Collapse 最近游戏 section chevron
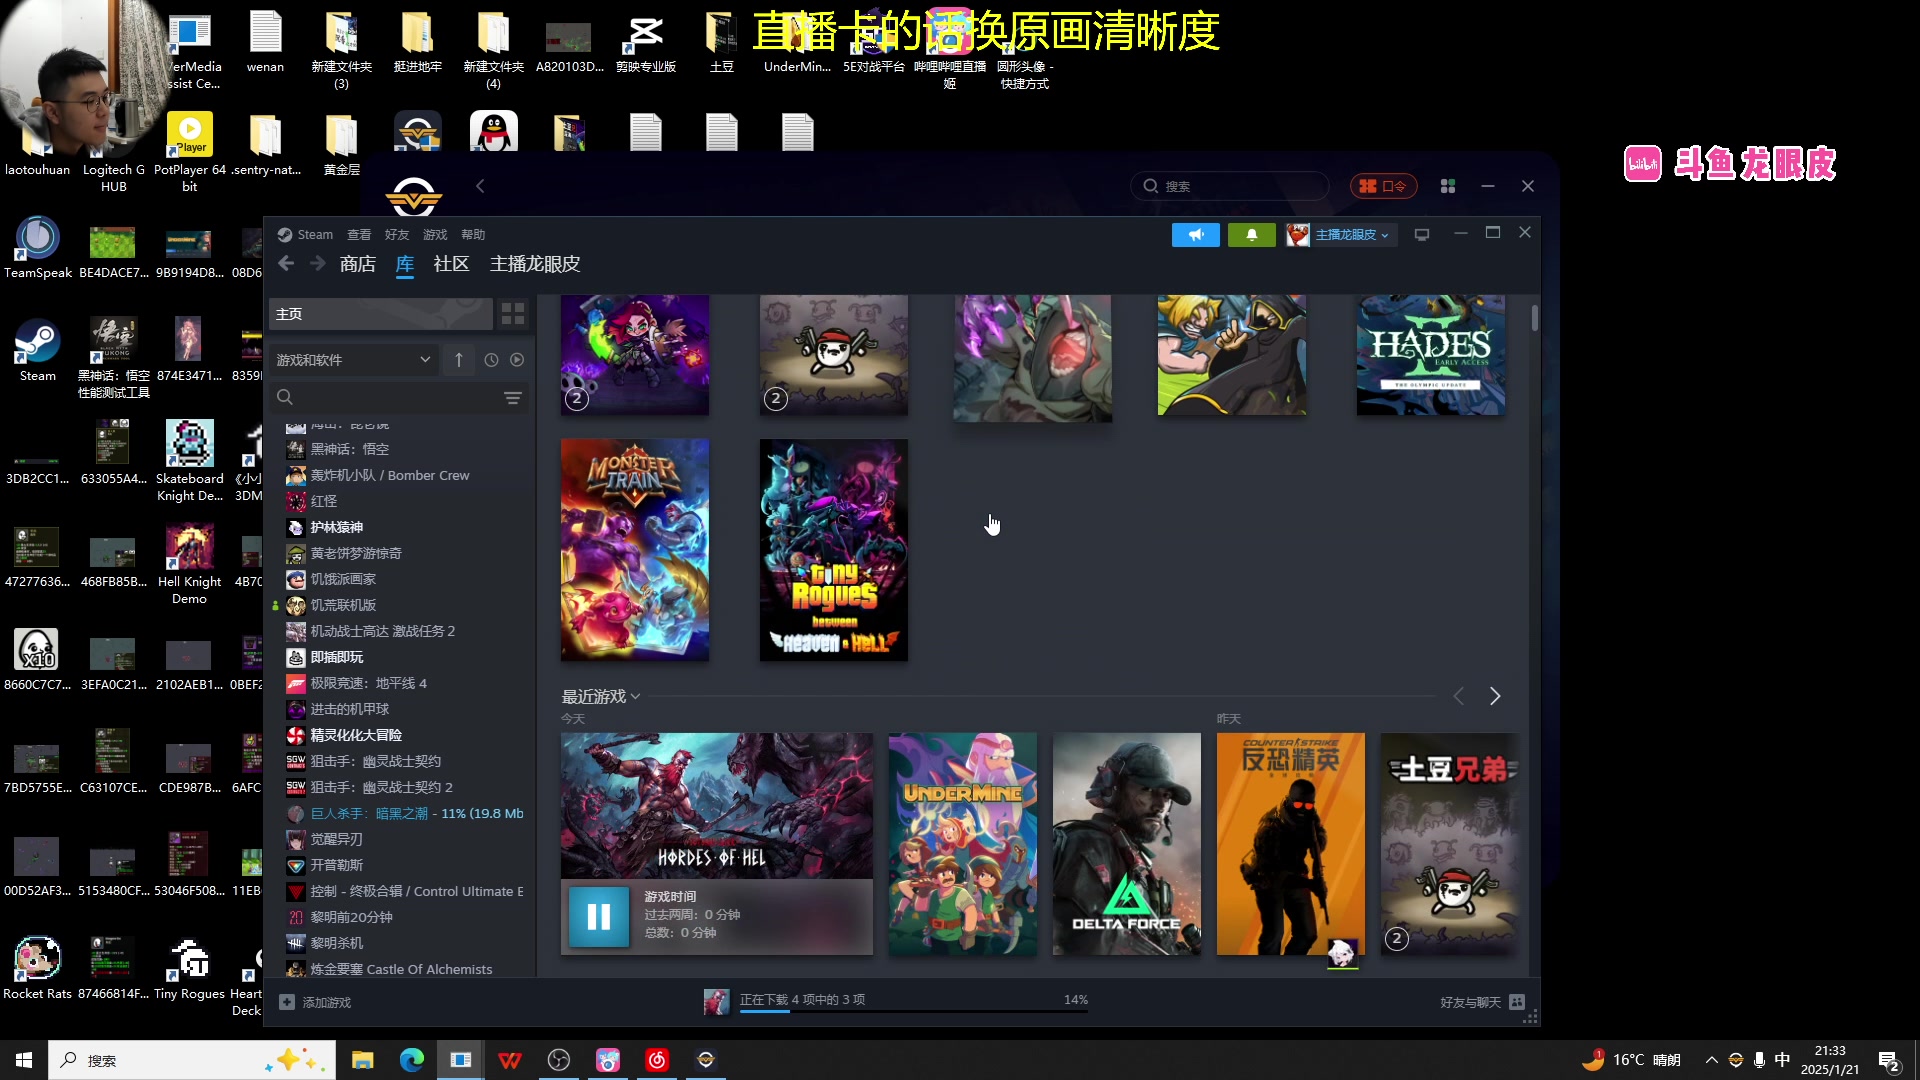Viewport: 1920px width, 1080px height. pos(635,697)
